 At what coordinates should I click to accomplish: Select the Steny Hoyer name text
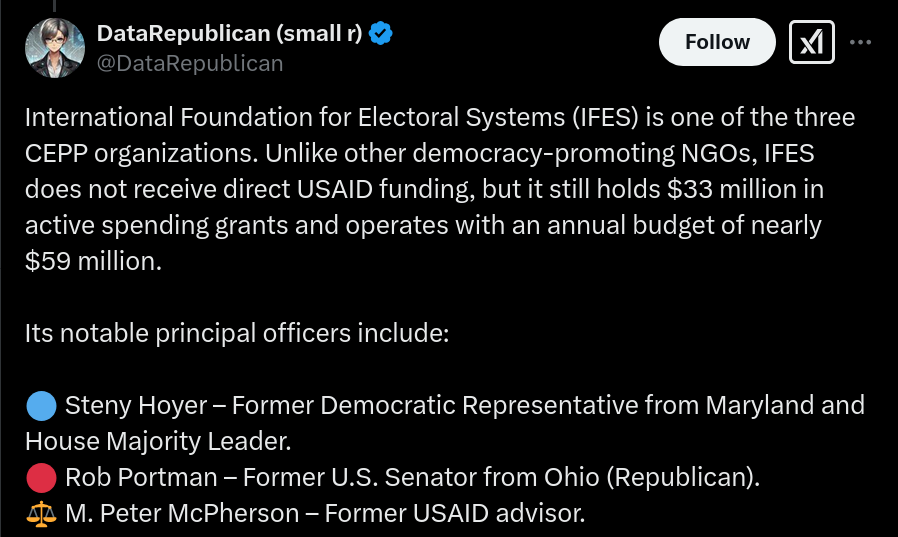pos(136,405)
